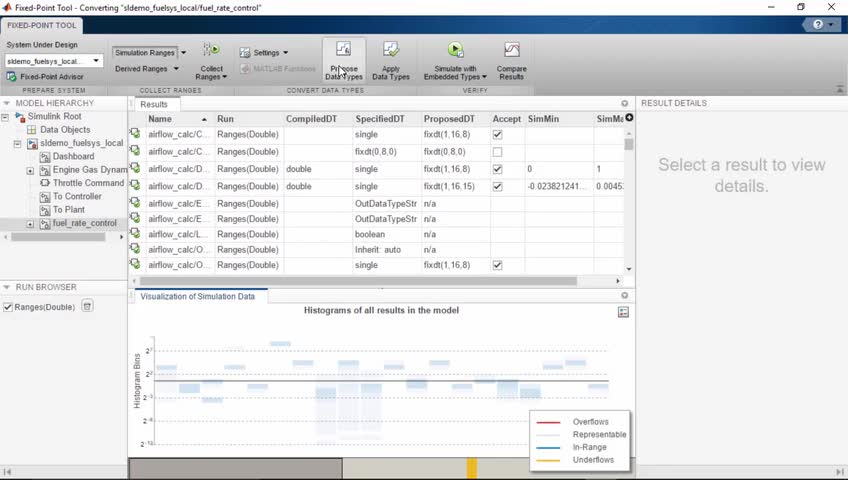Click result icon of the fixdt(0,8,0) row
The width and height of the screenshot is (848, 480).
[135, 151]
